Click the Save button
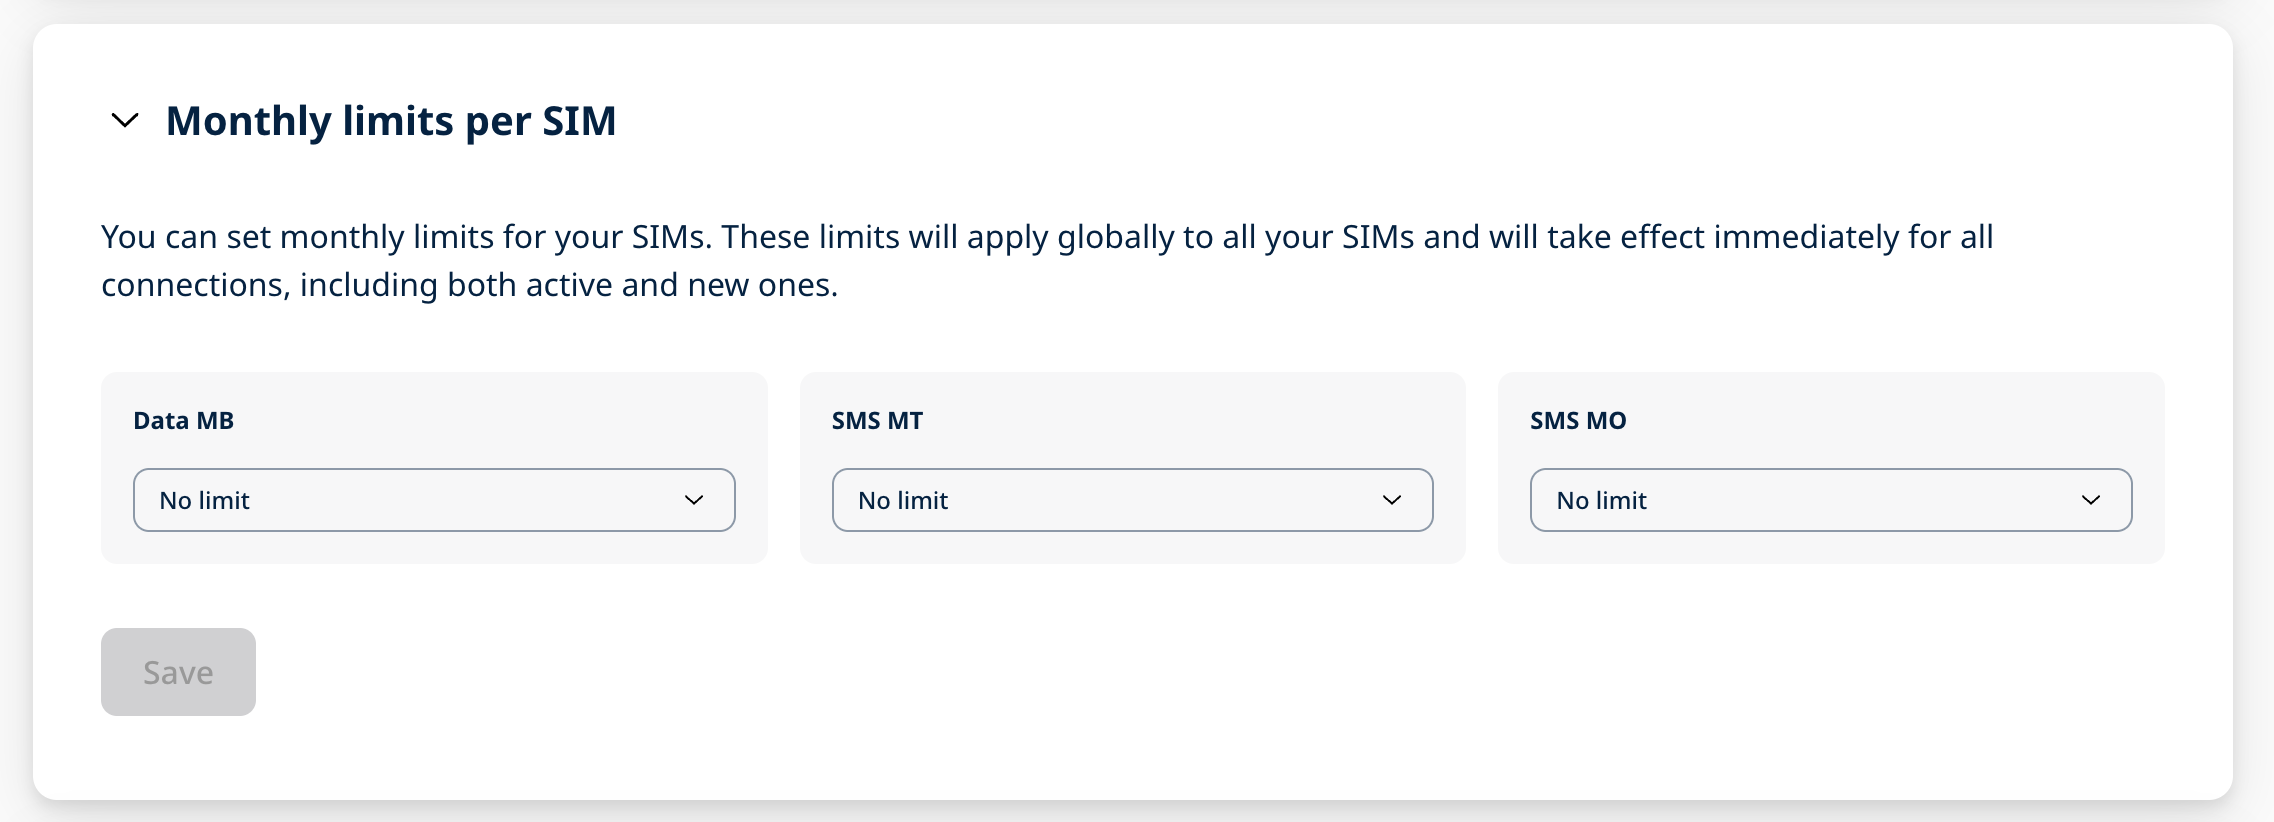The height and width of the screenshot is (822, 2274). 178,671
